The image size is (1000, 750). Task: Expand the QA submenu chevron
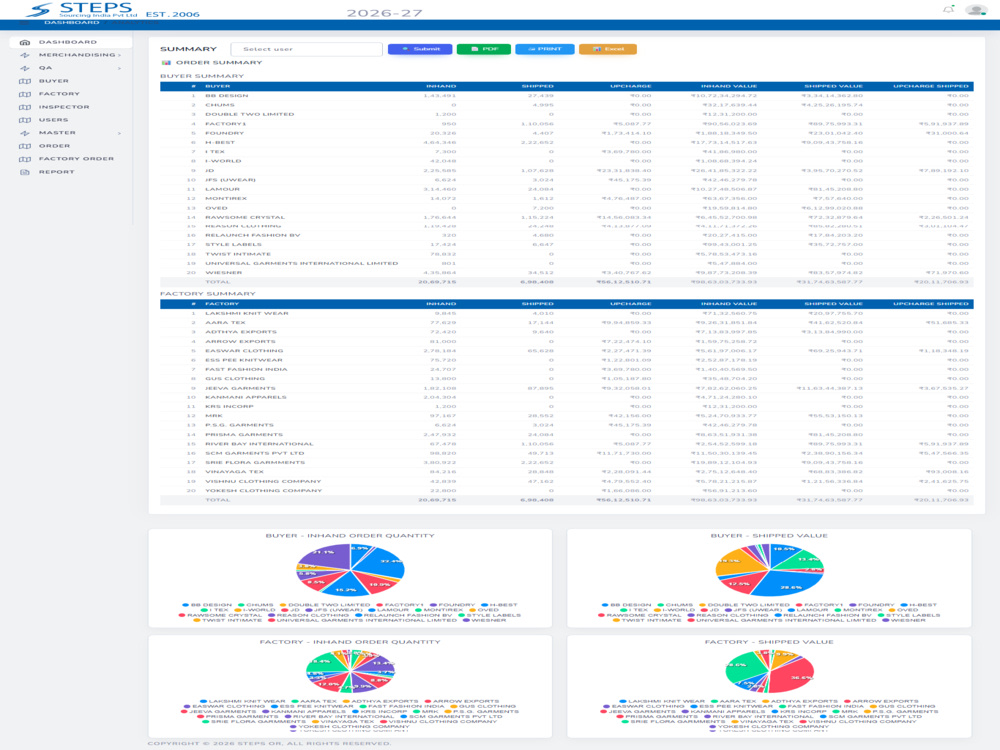tap(119, 68)
